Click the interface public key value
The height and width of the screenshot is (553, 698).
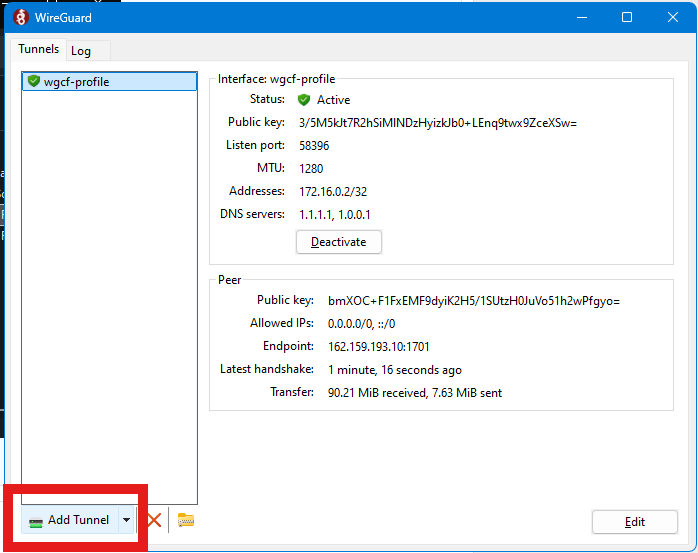[438, 123]
